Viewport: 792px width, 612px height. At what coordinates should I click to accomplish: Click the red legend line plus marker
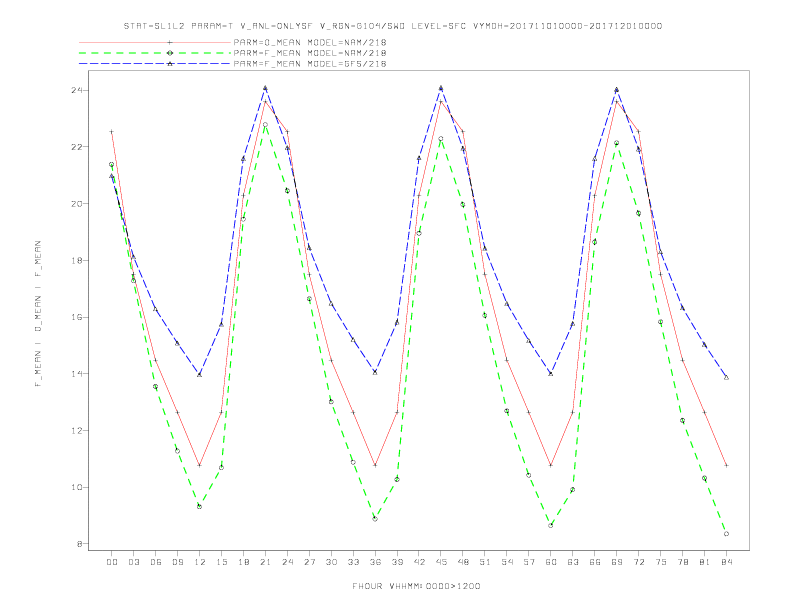170,42
